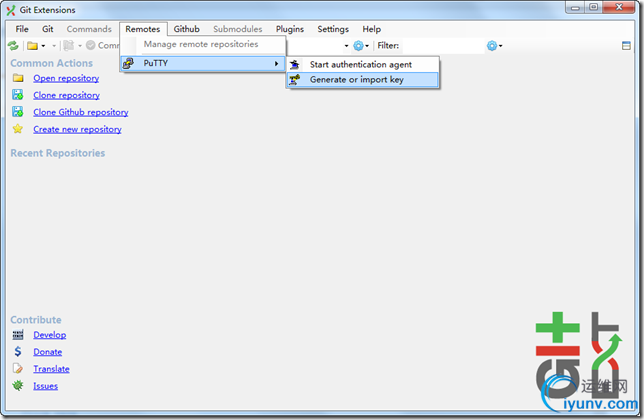Click the star icon beside Create new repository
Viewport: 644px width, 420px height.
click(x=18, y=129)
